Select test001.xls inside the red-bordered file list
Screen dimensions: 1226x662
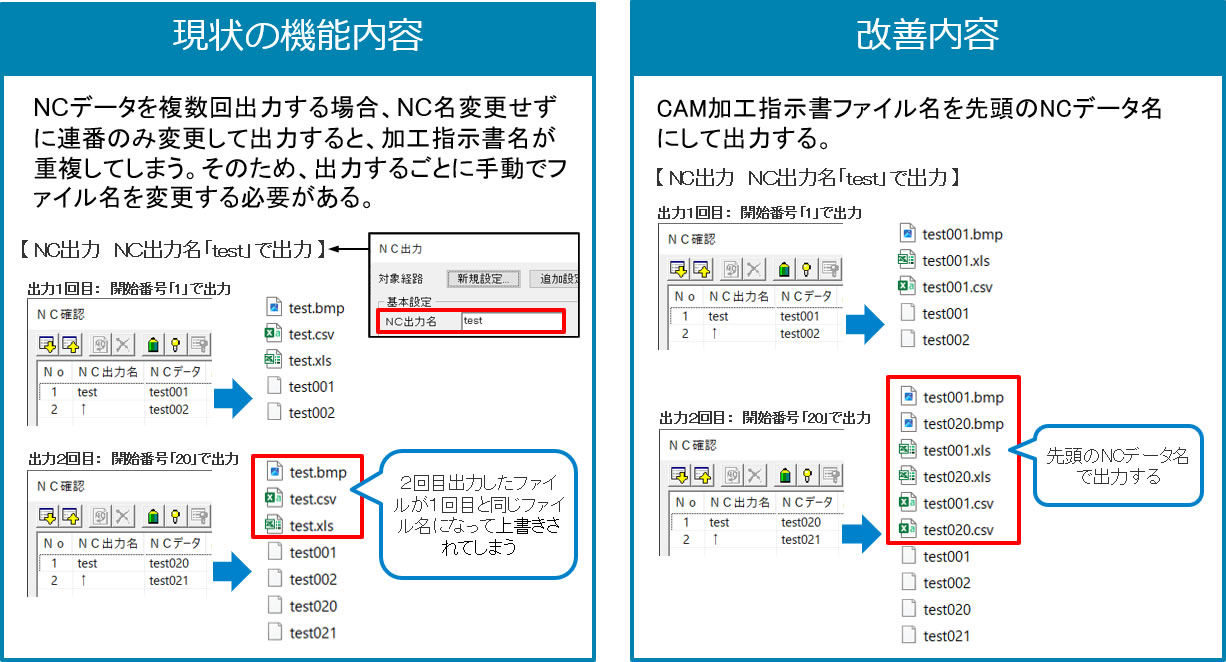pos(957,450)
